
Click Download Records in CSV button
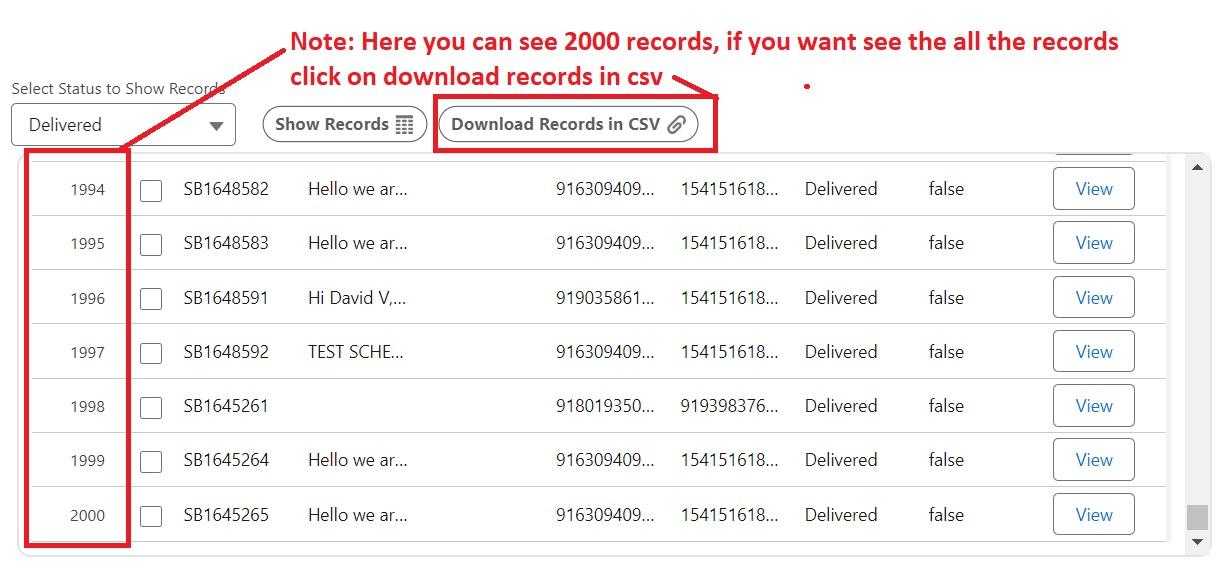568,124
